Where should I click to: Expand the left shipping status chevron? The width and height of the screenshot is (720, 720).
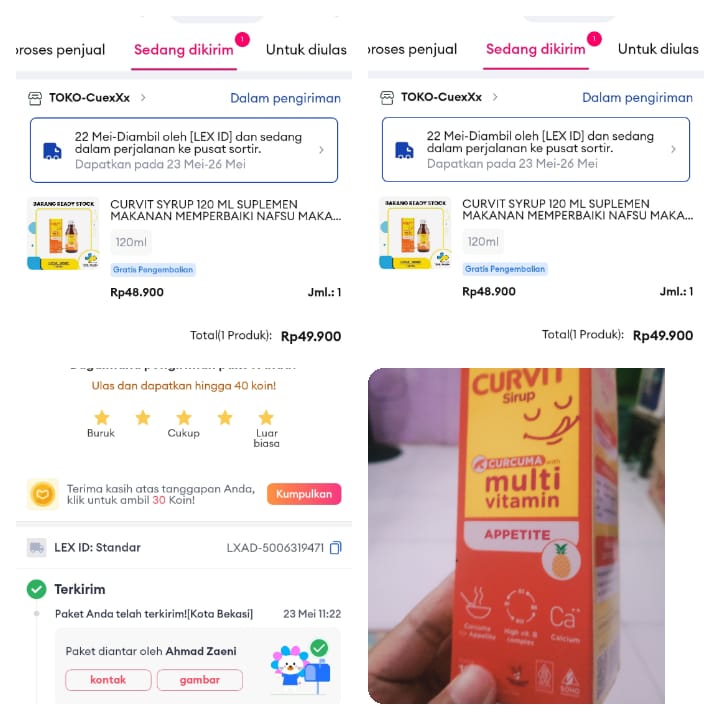point(321,150)
